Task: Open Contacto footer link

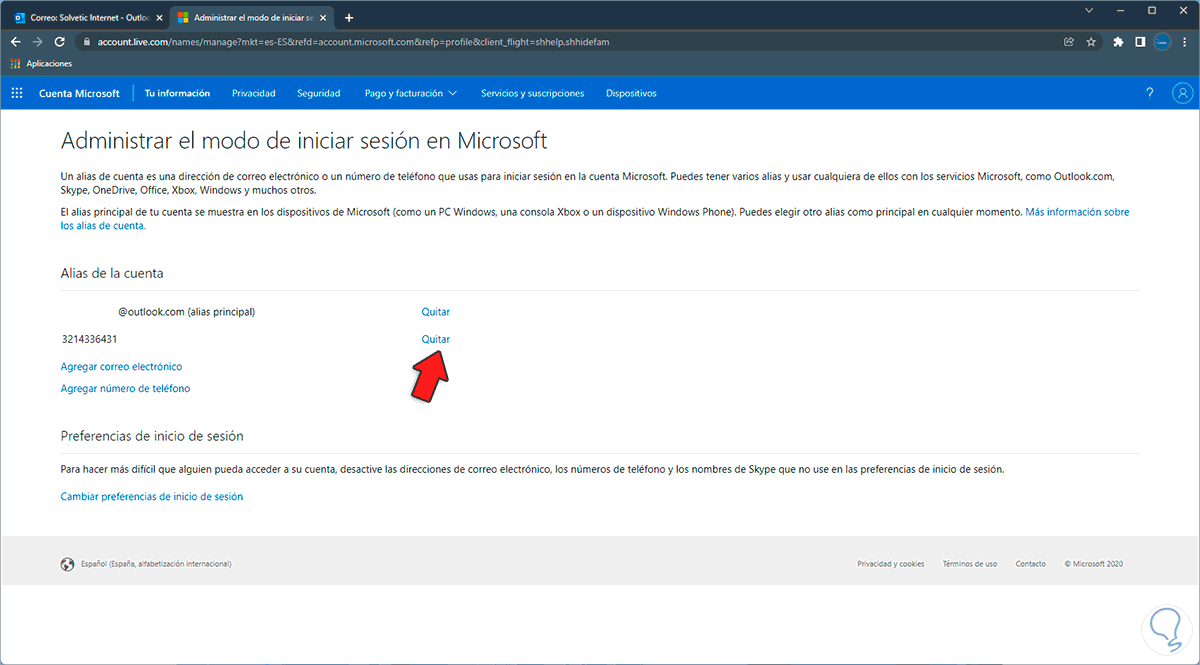Action: click(x=1031, y=564)
